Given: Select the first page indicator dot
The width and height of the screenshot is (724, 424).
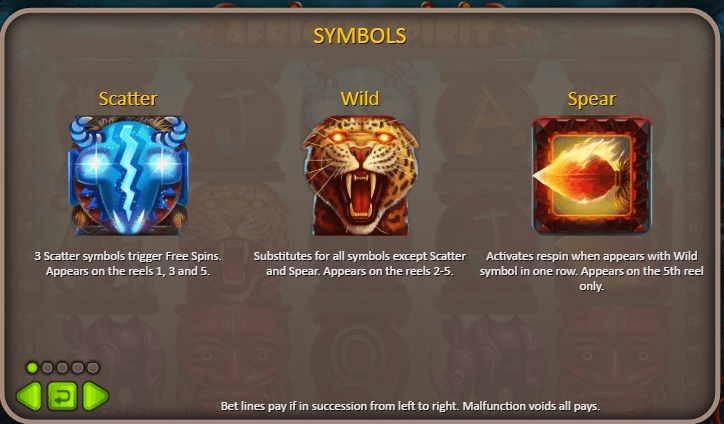Looking at the screenshot, I should [x=32, y=368].
